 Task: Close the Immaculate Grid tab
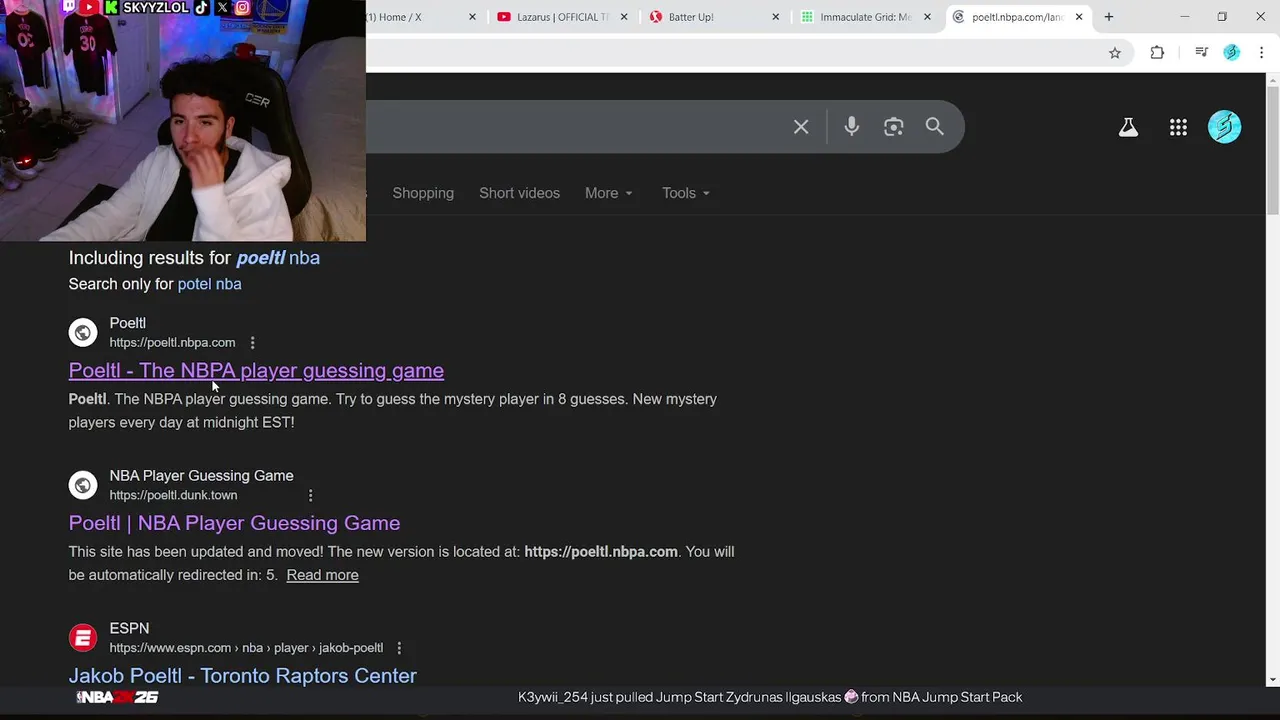coord(927,17)
